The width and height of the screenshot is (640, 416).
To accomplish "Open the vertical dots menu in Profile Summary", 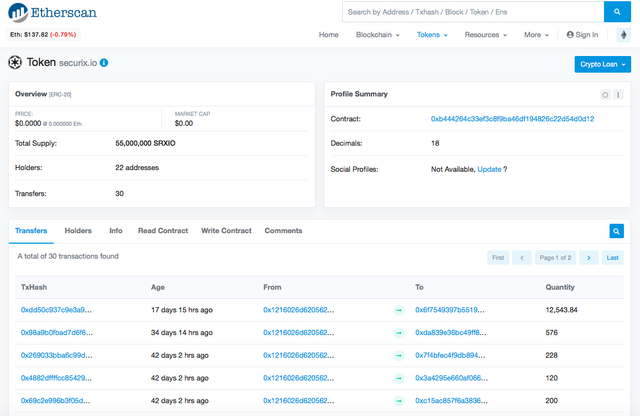I will click(x=618, y=95).
